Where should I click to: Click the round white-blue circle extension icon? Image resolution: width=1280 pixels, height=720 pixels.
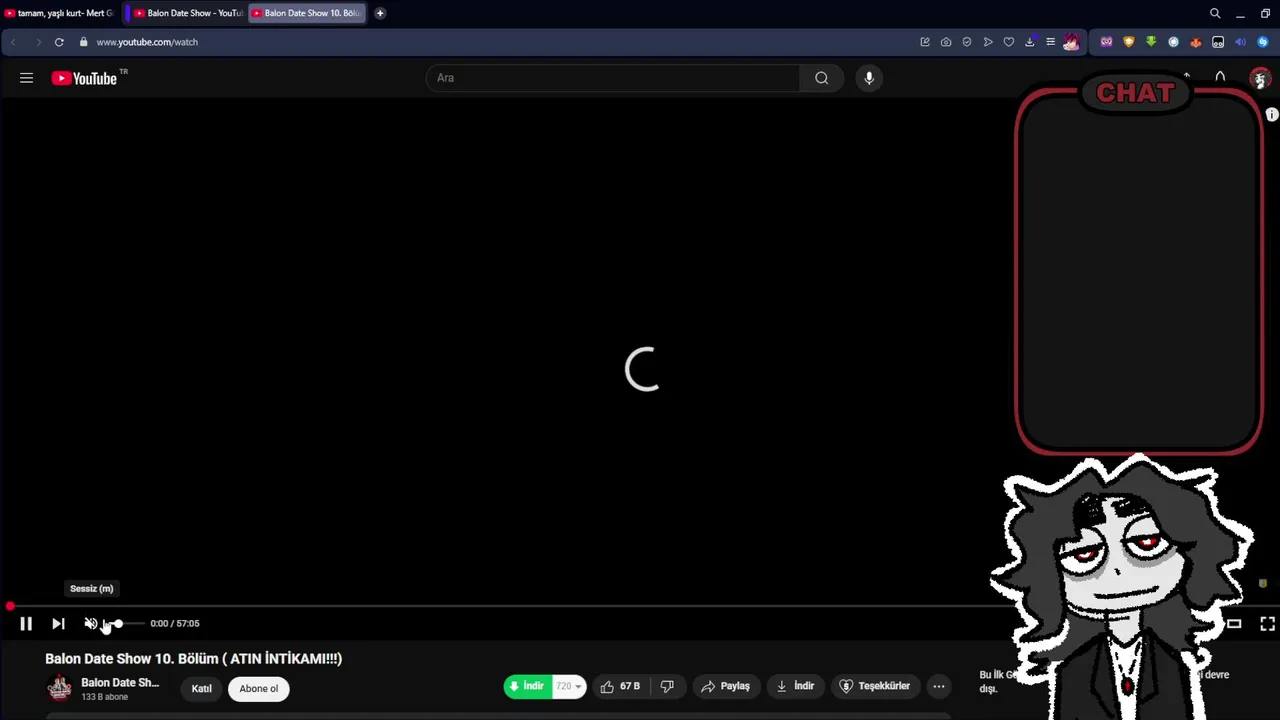(x=1173, y=42)
